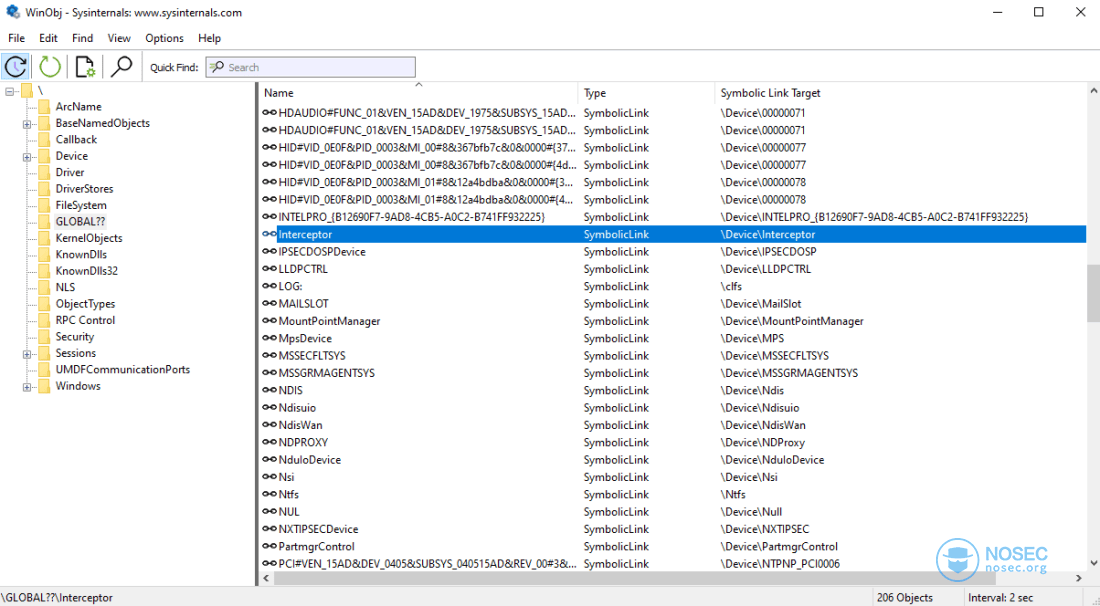Click the scroll-up arrow of the list
The width and height of the screenshot is (1100, 606).
coord(1093,91)
